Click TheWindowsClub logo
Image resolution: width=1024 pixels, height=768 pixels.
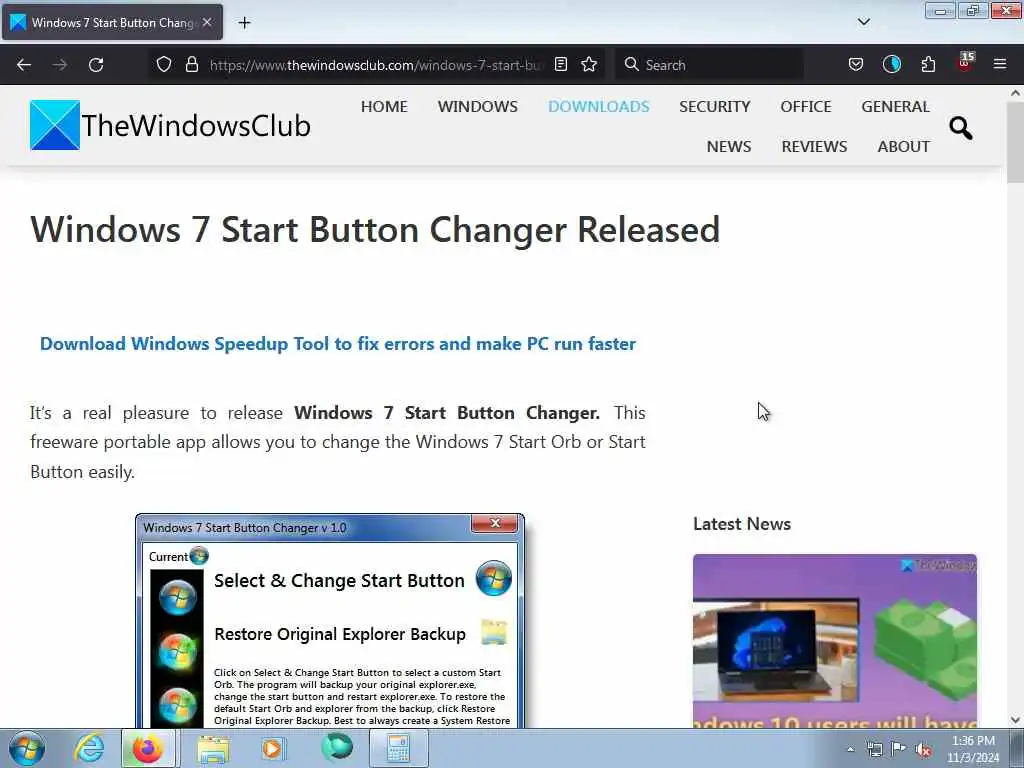170,125
